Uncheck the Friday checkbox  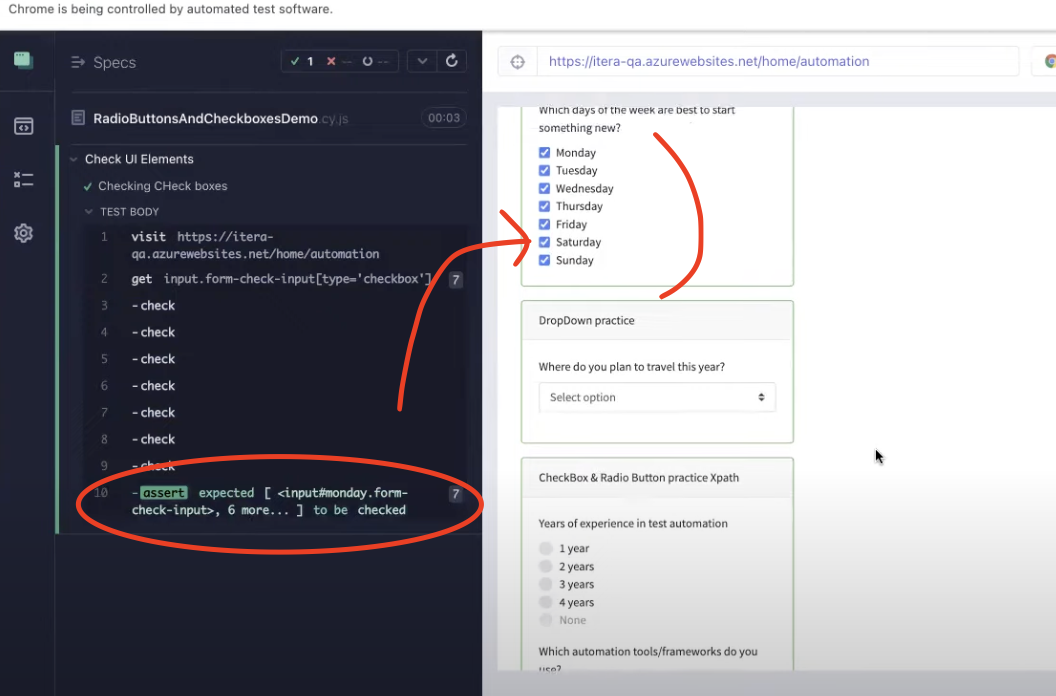[x=544, y=224]
